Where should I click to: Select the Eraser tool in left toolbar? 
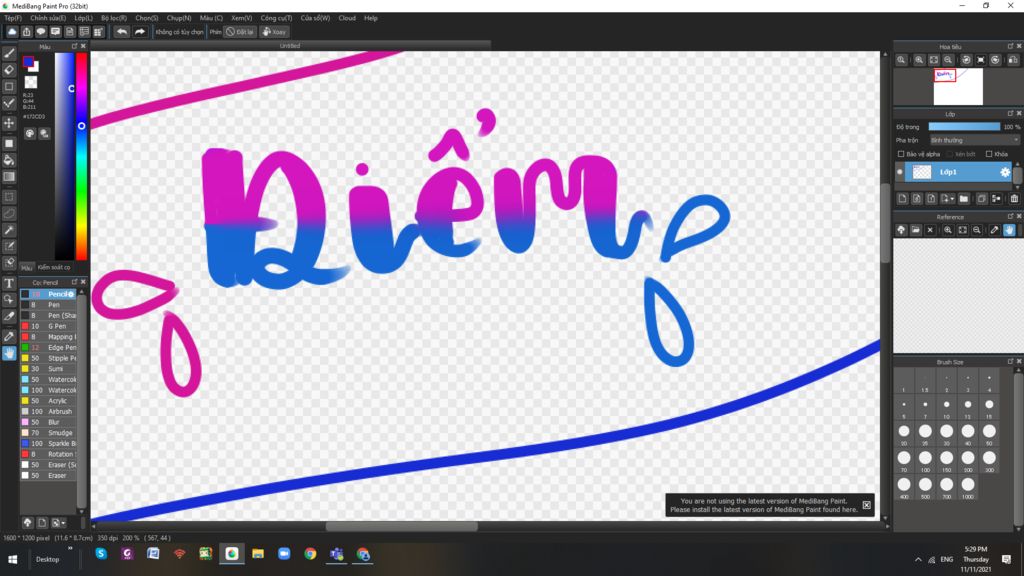[x=9, y=70]
